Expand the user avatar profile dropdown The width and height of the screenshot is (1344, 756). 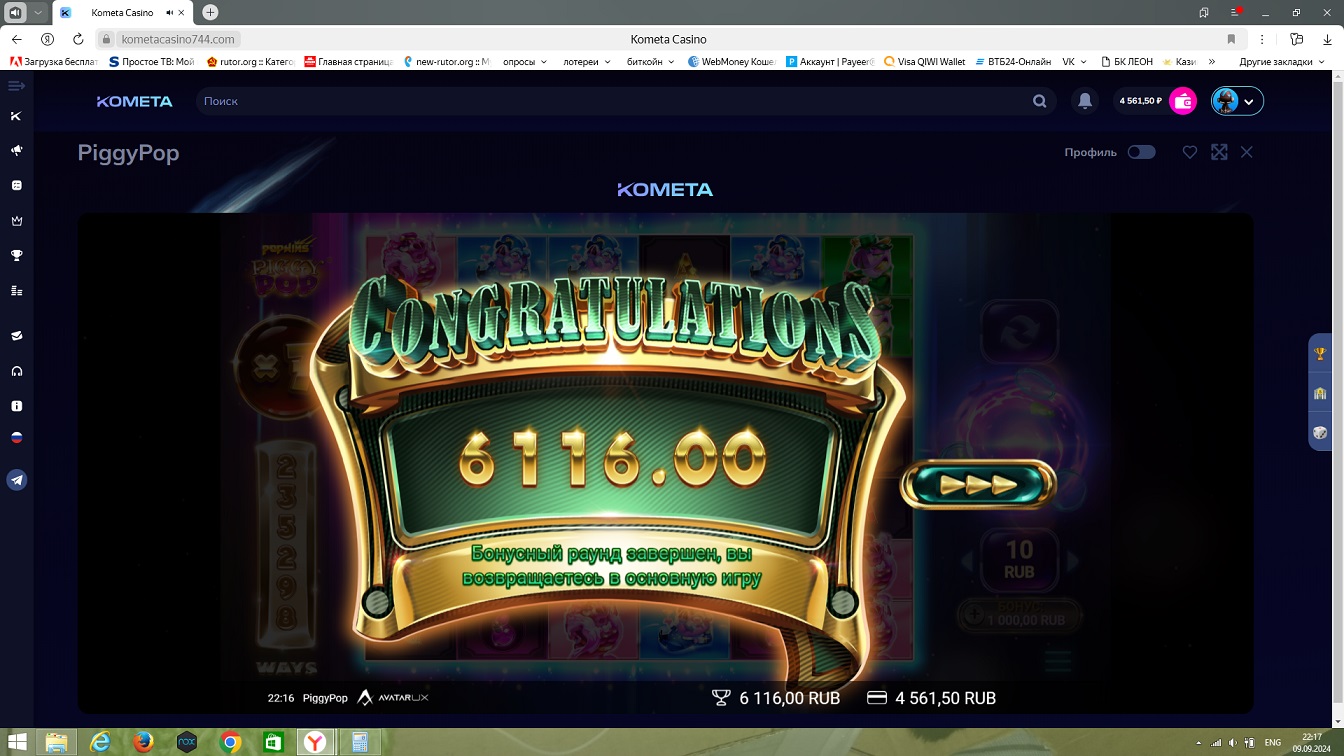tap(1237, 101)
